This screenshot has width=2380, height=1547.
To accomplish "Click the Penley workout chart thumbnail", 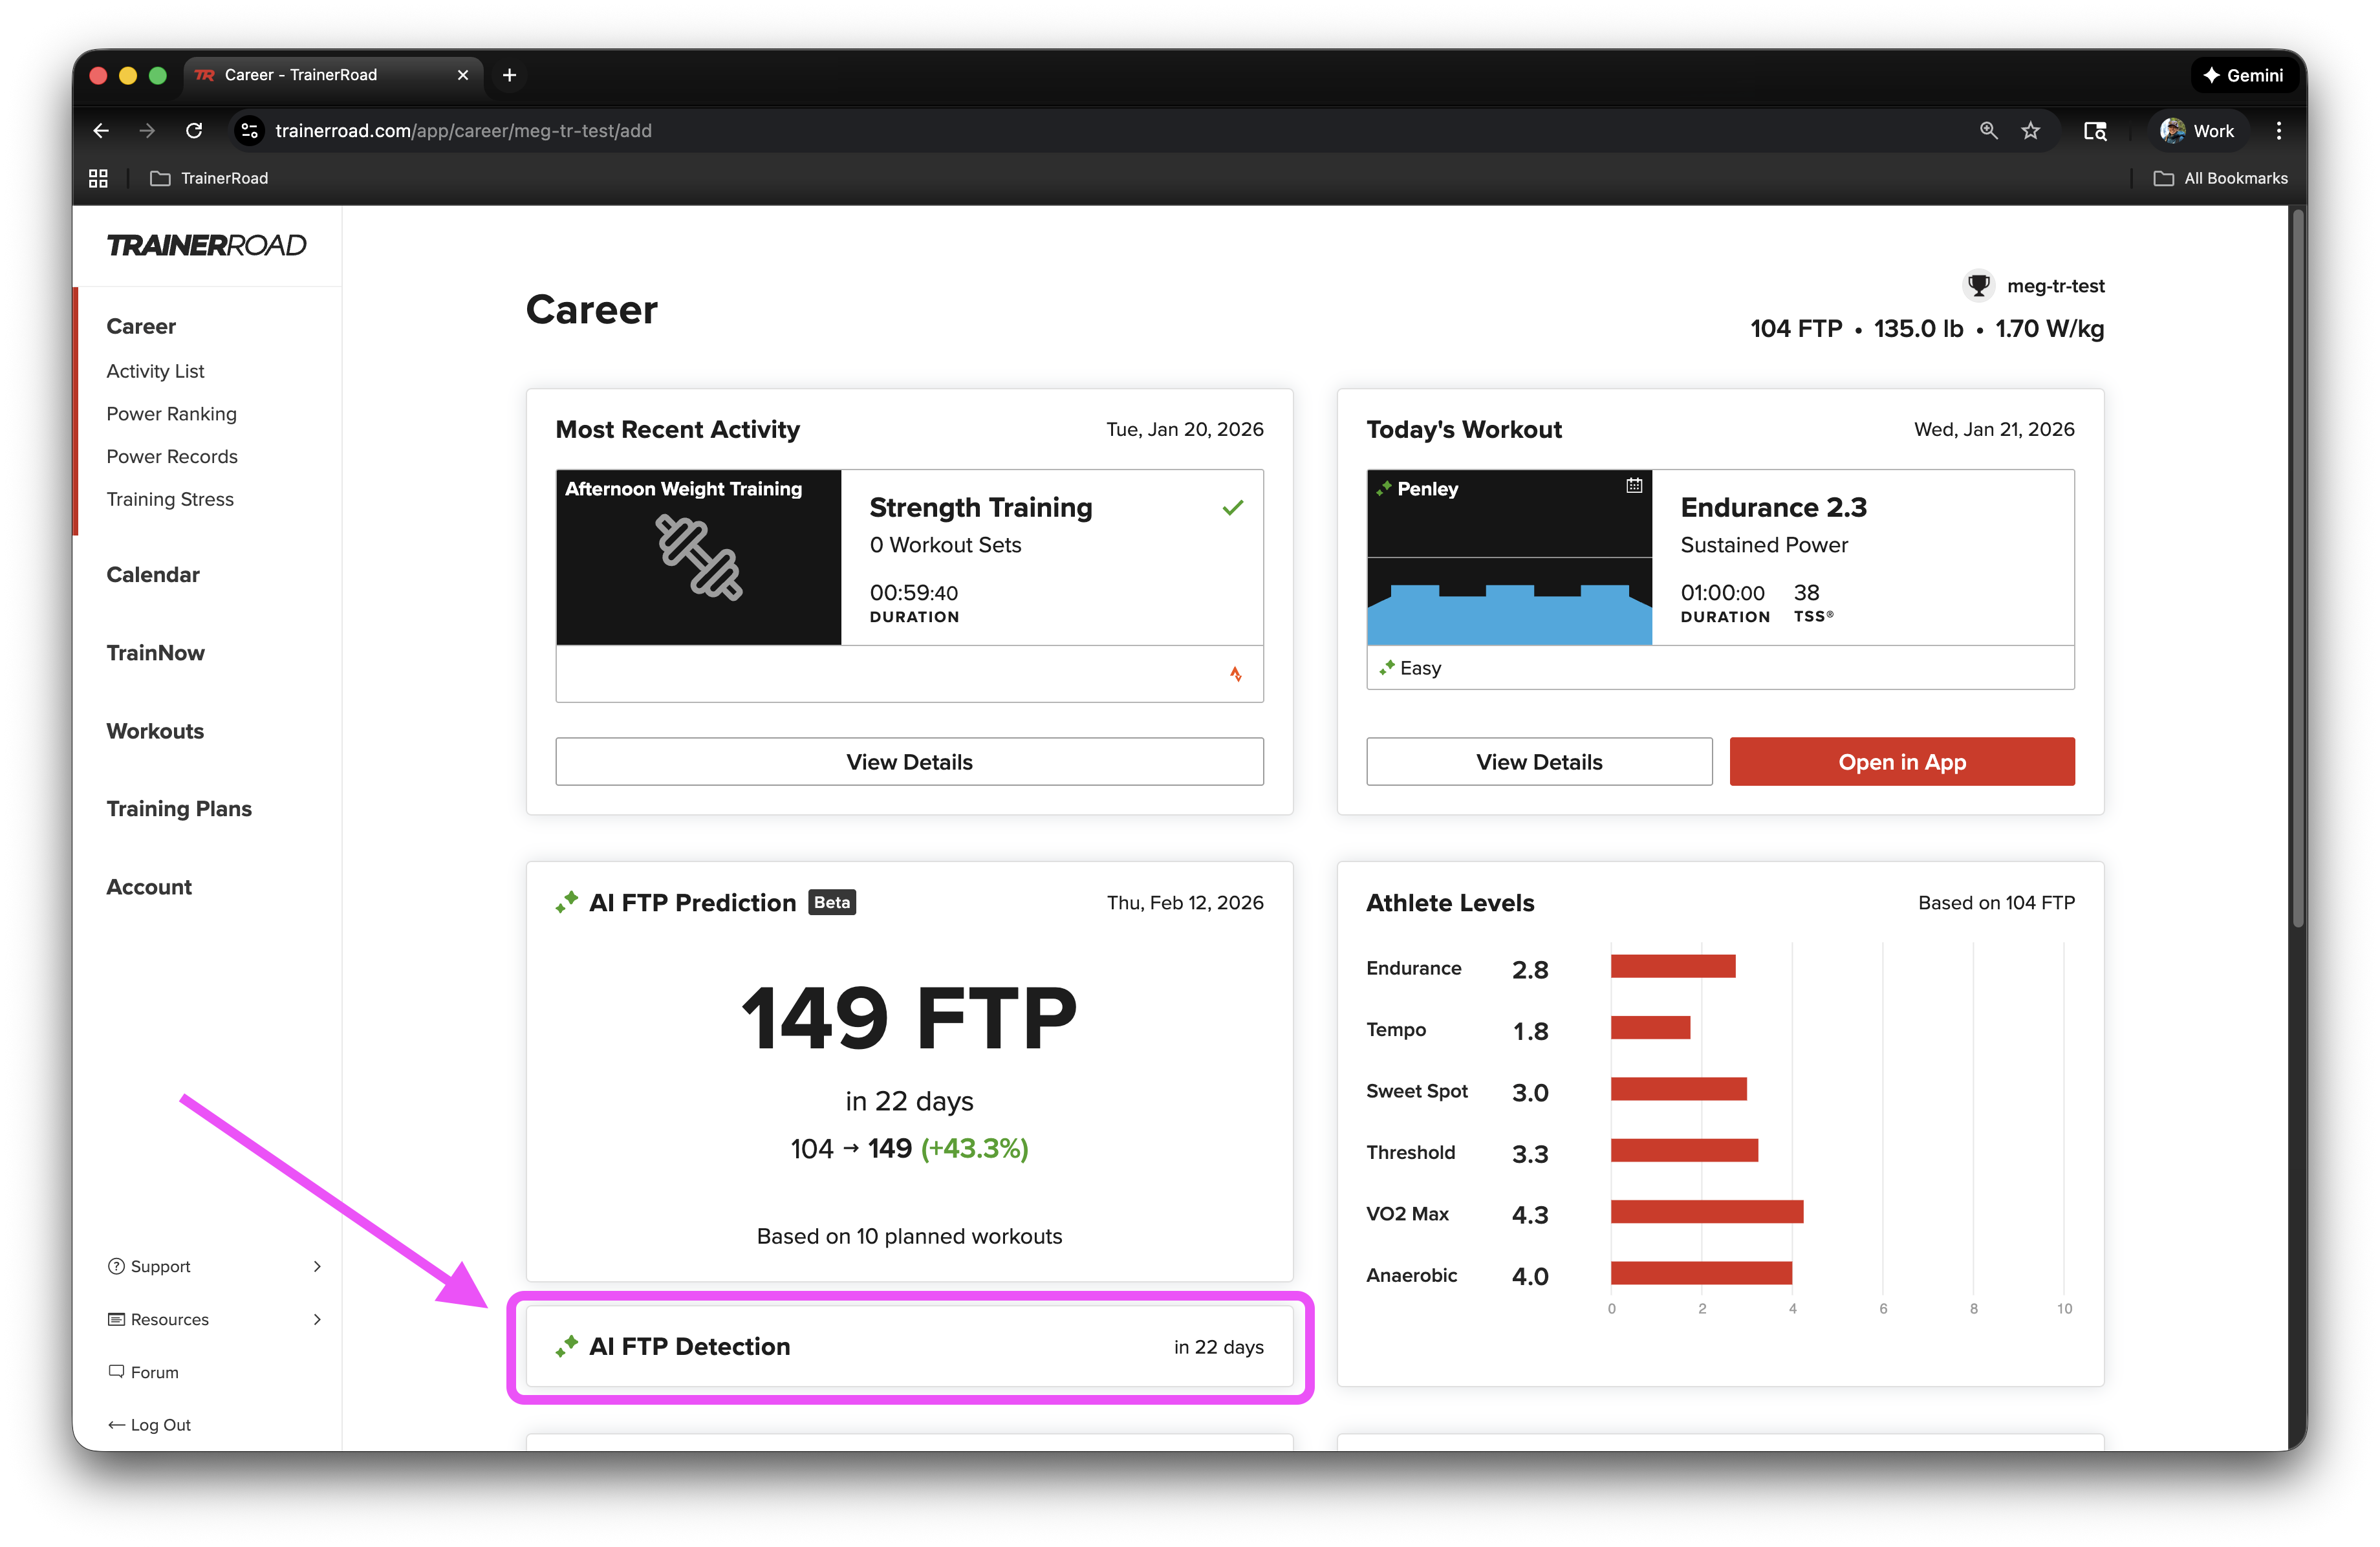I will [1509, 557].
